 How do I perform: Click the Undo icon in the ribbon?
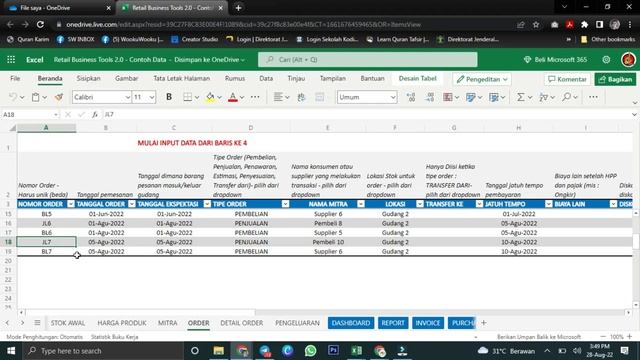(13, 97)
